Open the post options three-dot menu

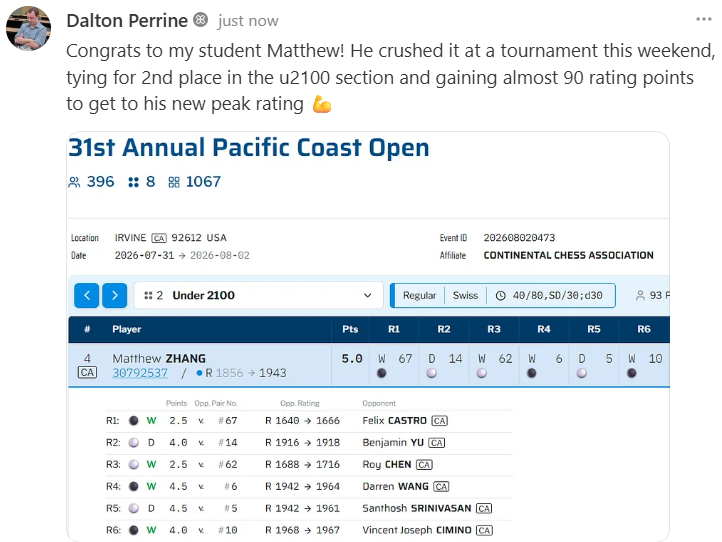(704, 19)
